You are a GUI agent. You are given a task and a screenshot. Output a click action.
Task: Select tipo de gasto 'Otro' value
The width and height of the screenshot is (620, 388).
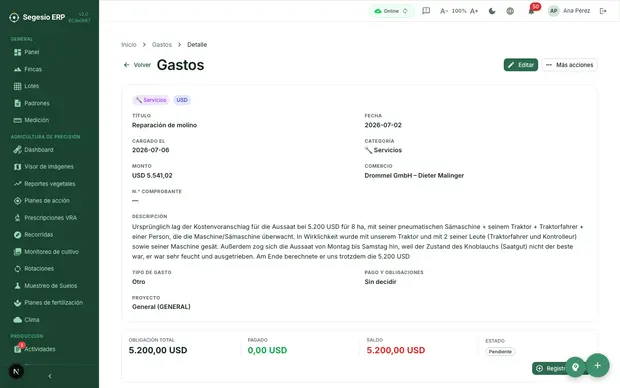point(138,282)
